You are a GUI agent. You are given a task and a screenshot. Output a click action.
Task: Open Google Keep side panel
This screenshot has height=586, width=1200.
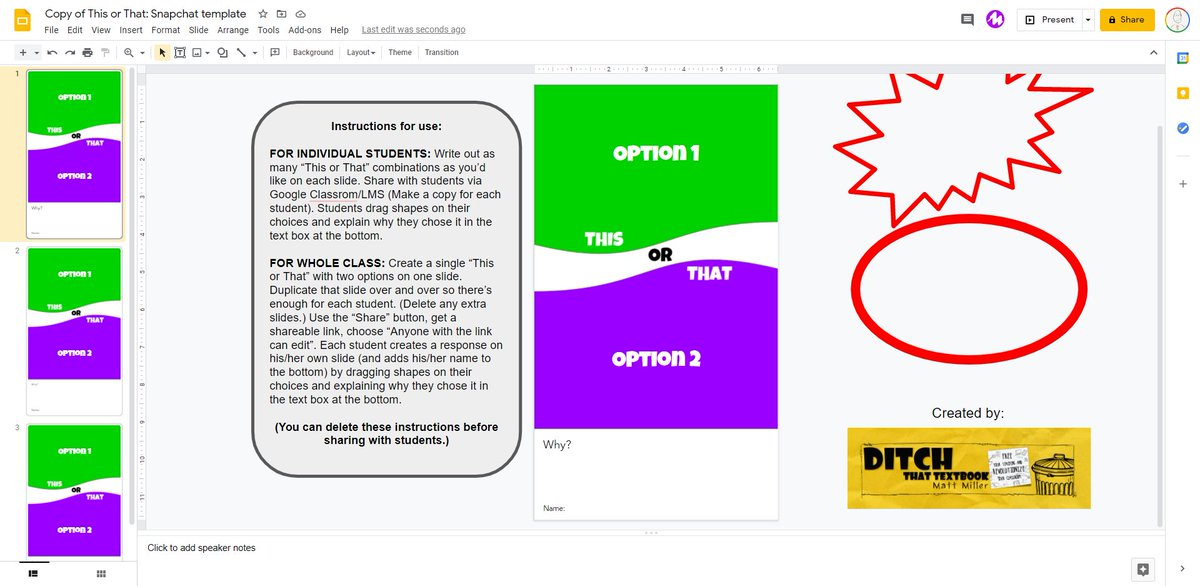coord(1183,94)
